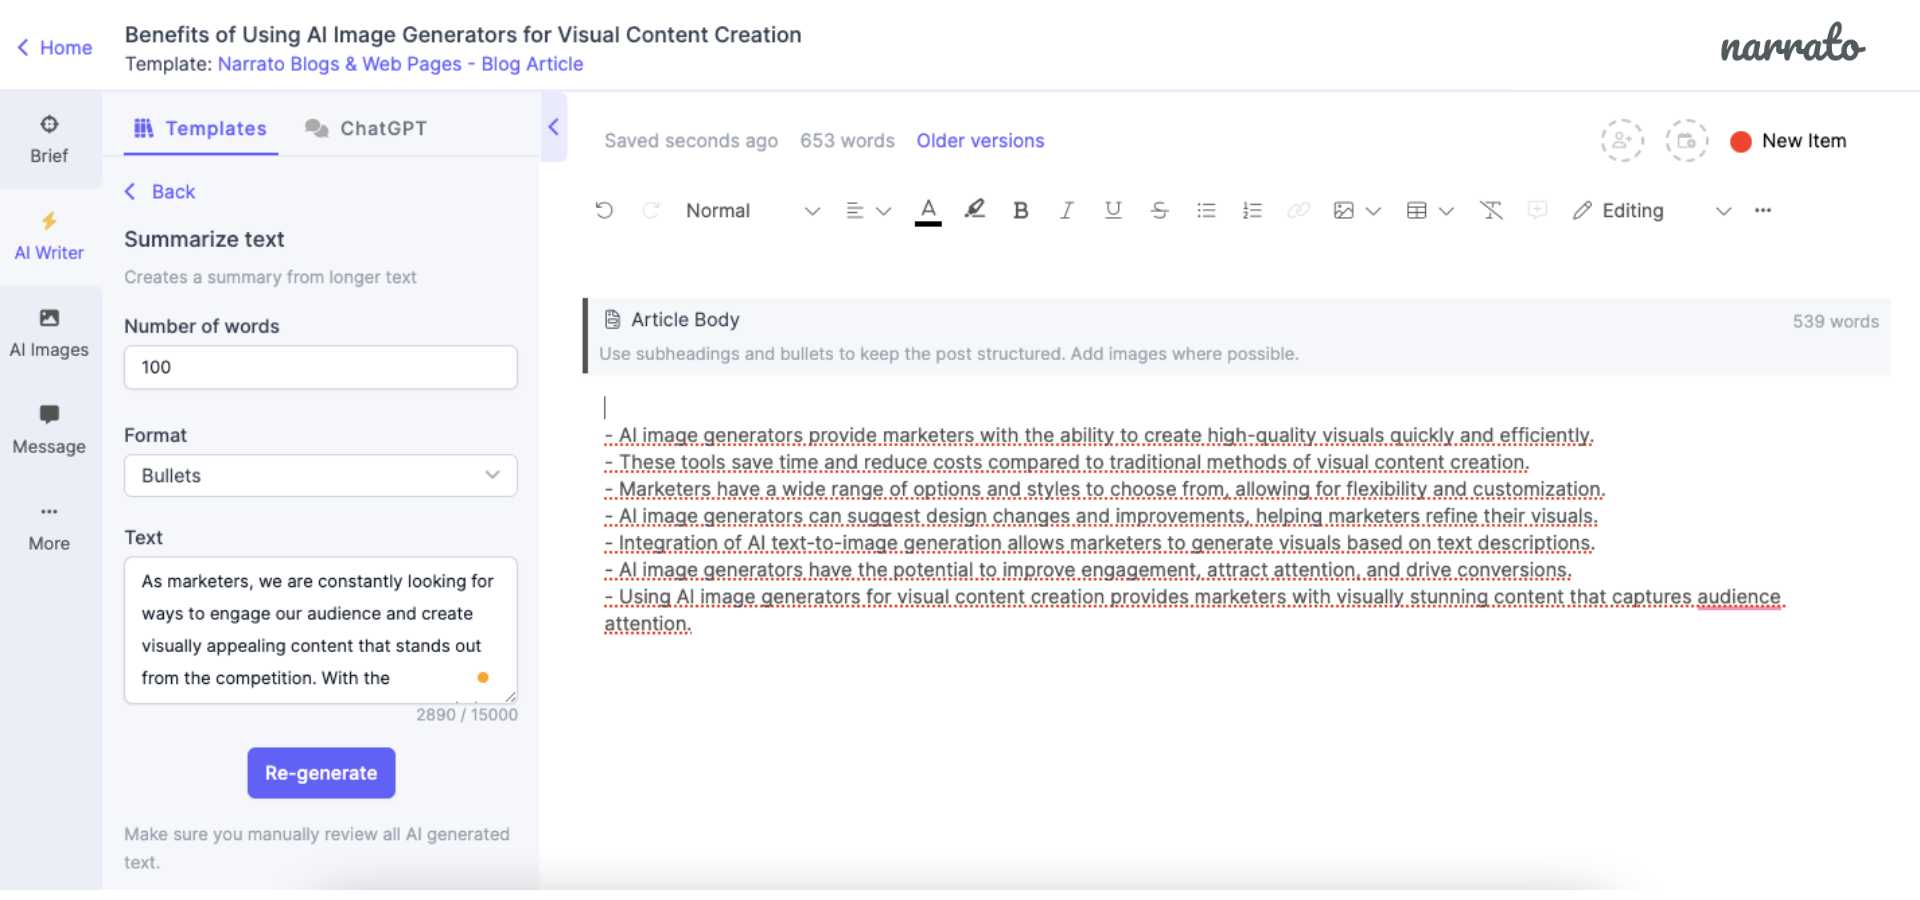Click the assign user icon
1920x900 pixels.
tap(1622, 141)
